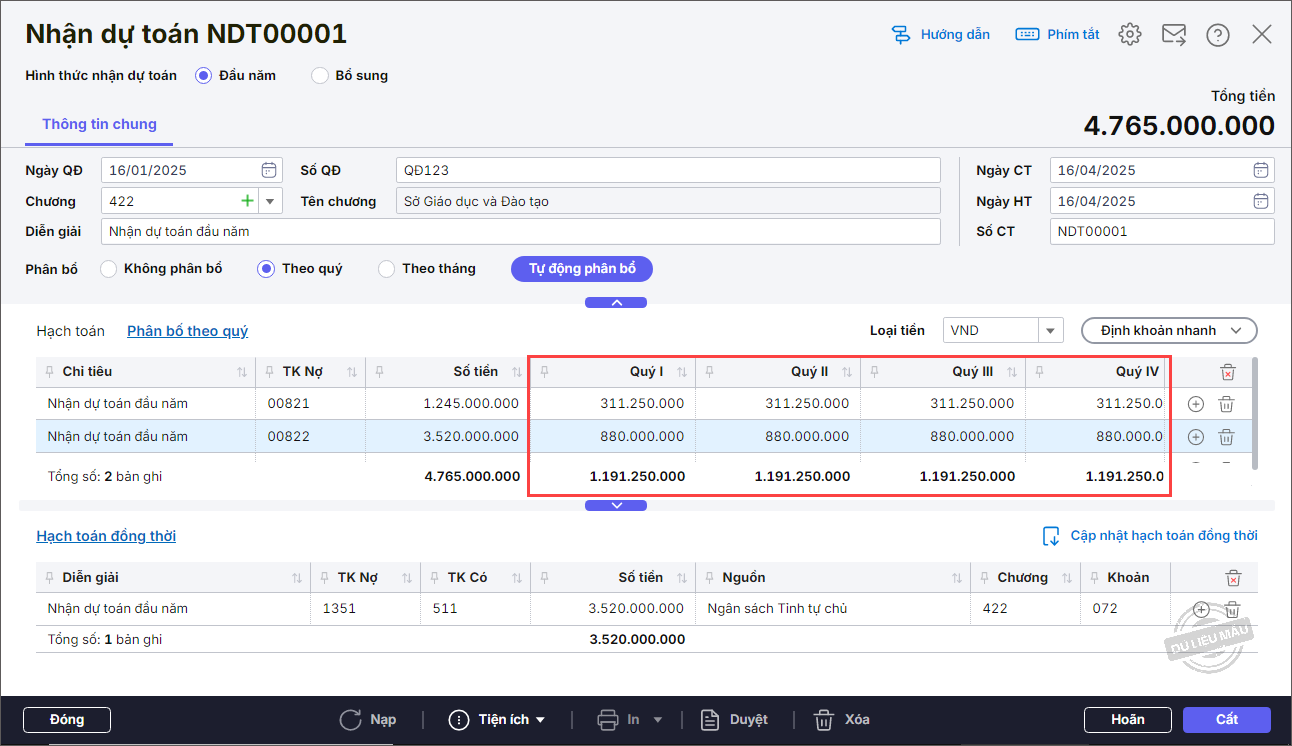Click the Cất save button
Viewport: 1292px width, 746px height.
tap(1227, 720)
